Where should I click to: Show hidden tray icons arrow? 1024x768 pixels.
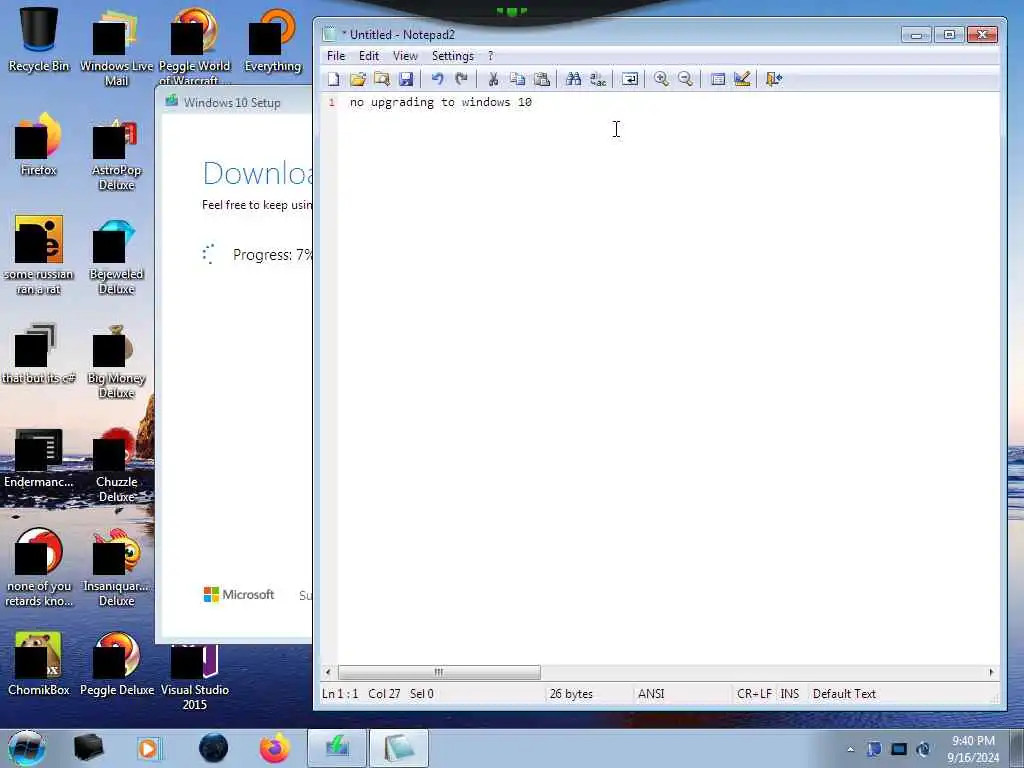click(850, 749)
